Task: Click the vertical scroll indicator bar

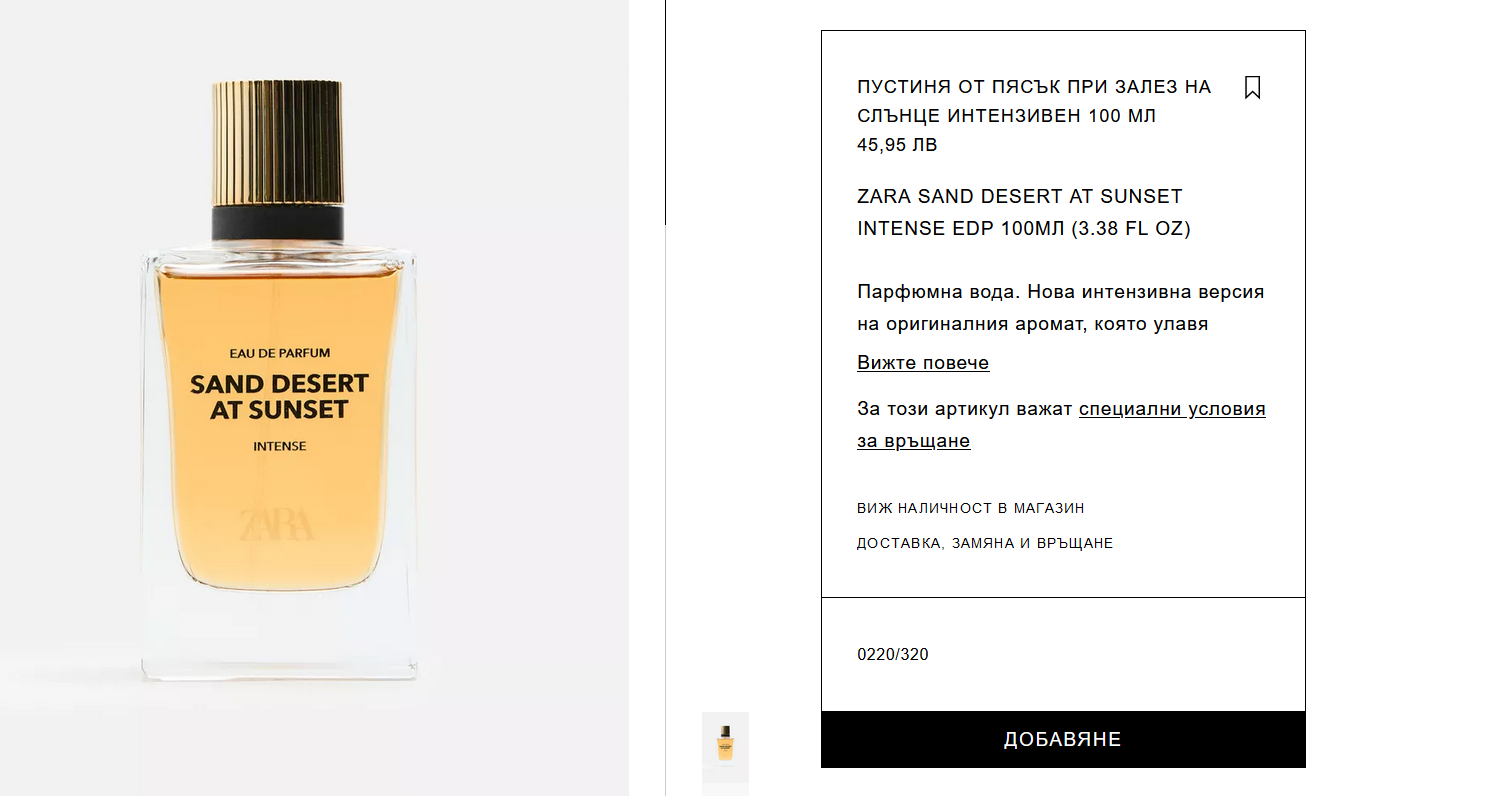Action: pyautogui.click(x=665, y=112)
